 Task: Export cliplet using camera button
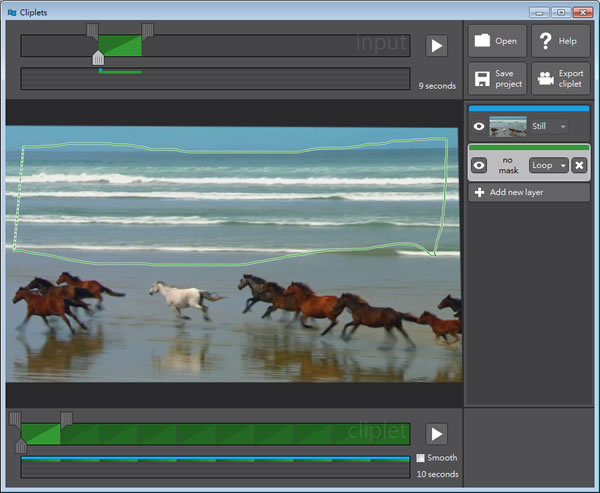point(559,79)
